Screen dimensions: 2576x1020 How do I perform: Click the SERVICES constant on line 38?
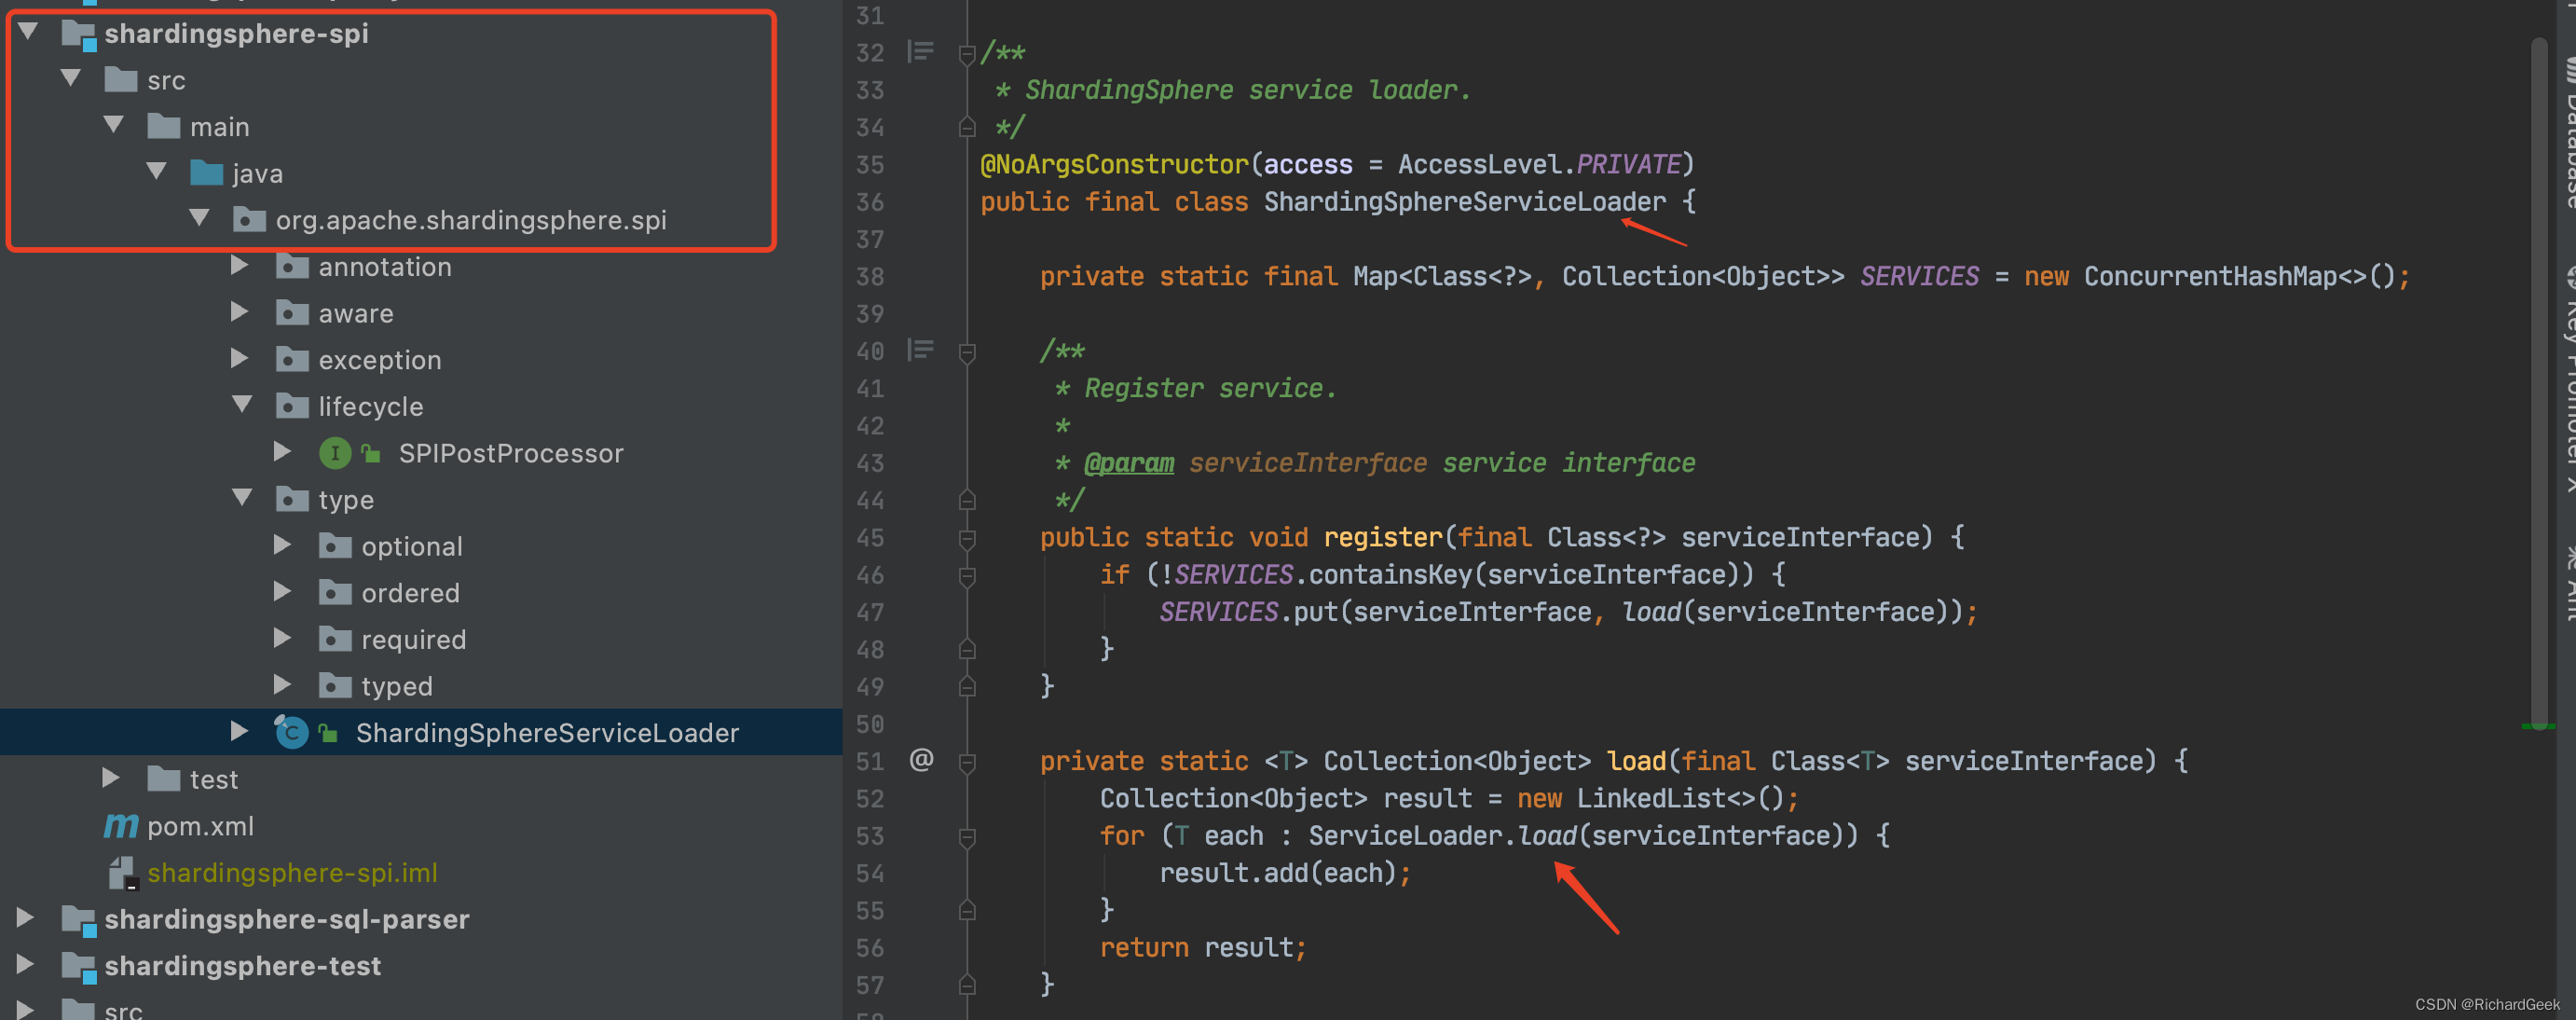1919,276
